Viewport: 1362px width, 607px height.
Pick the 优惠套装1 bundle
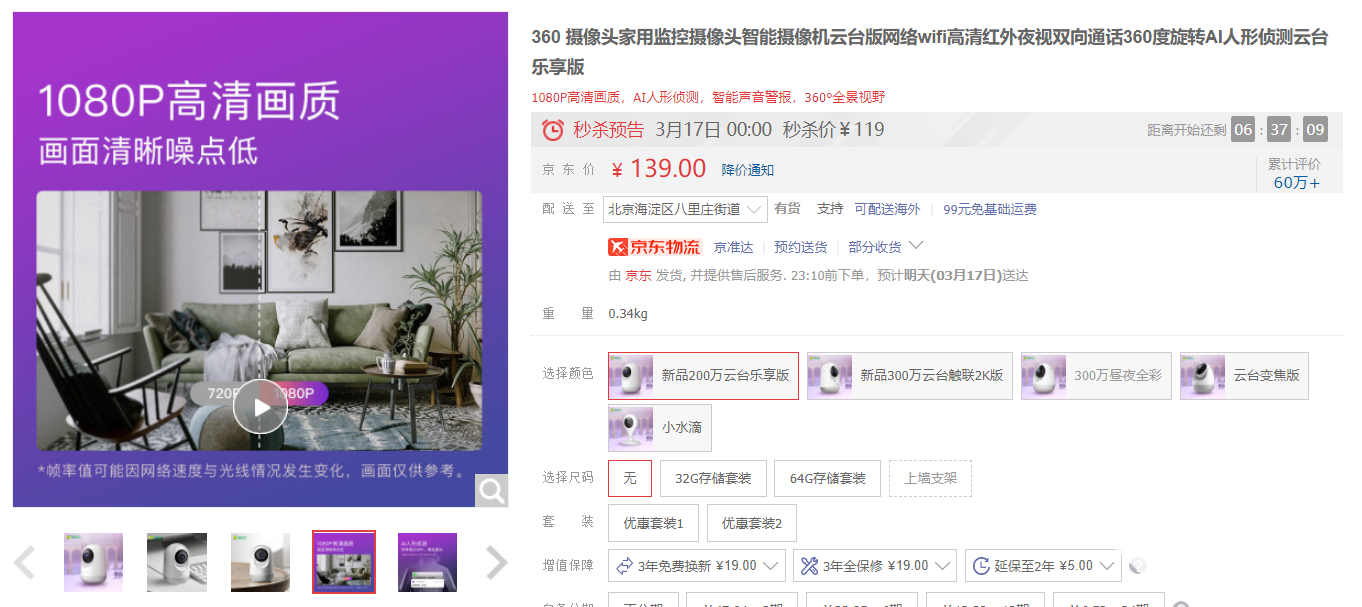(x=653, y=523)
